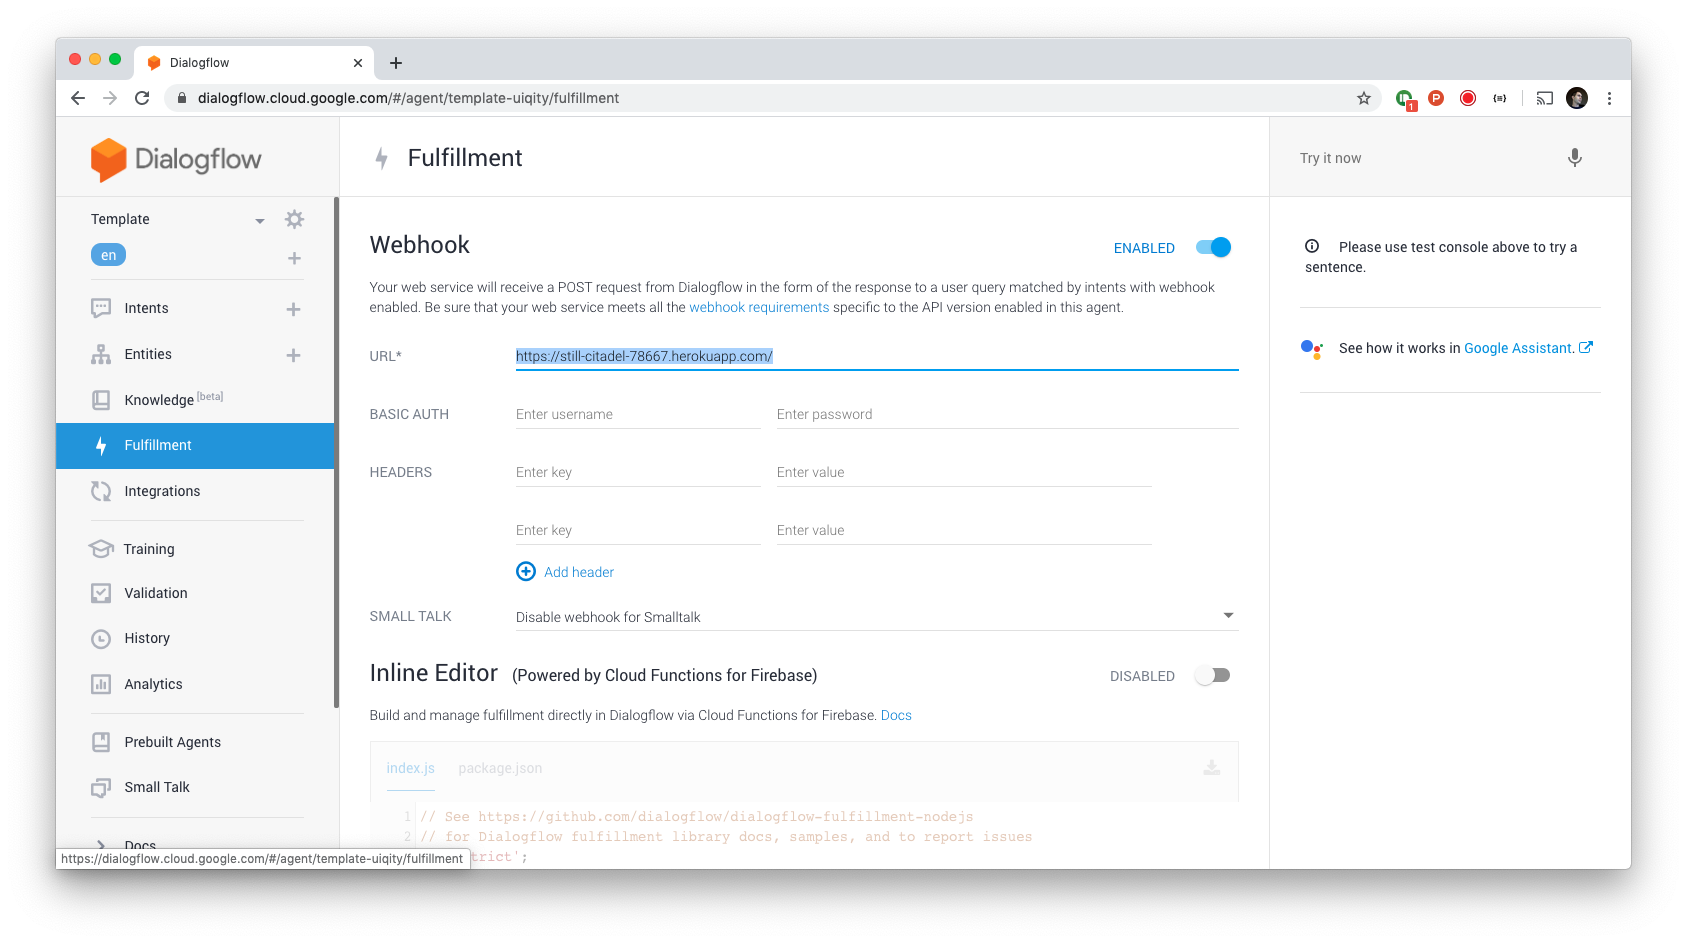1687x943 pixels.
Task: Open the webhook requirements link
Action: 759,307
